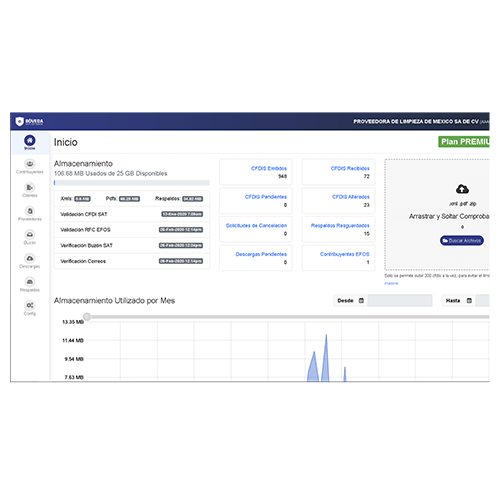Viewport: 500px width, 500px height.
Task: Click the Plan PREMIUM badge
Action: [x=464, y=142]
